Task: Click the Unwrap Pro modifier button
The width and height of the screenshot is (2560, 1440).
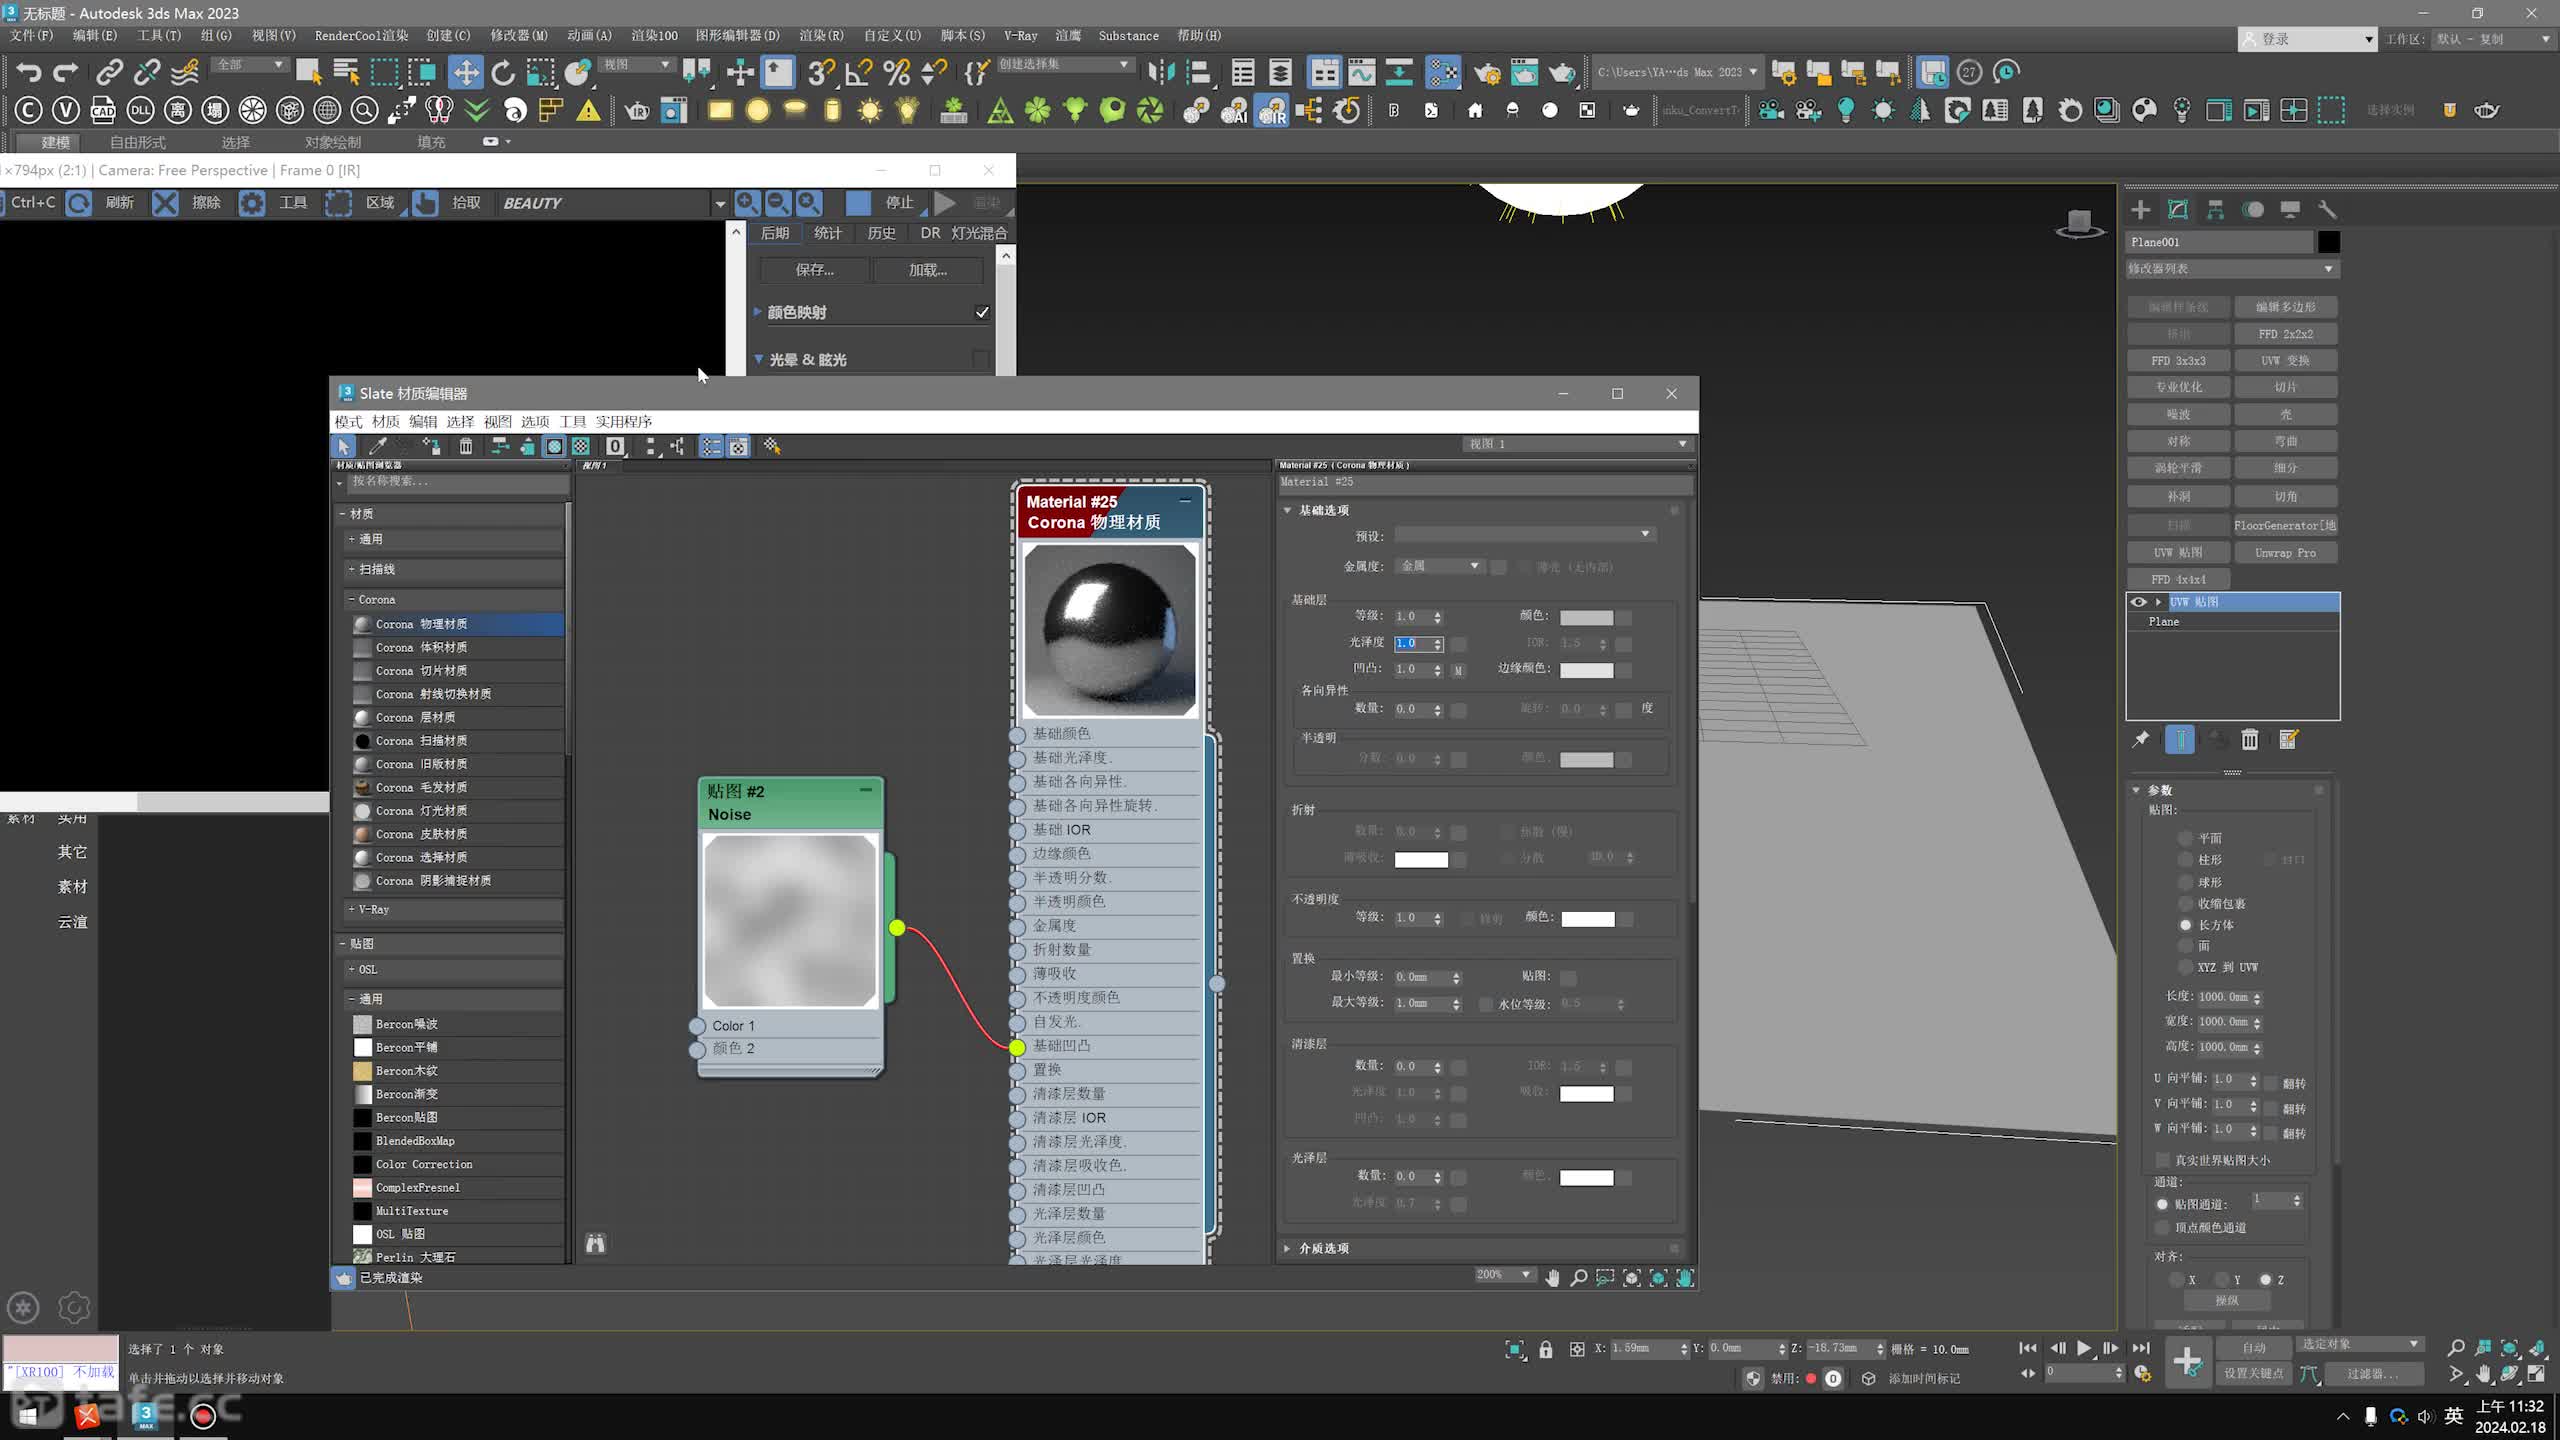Action: click(2286, 552)
